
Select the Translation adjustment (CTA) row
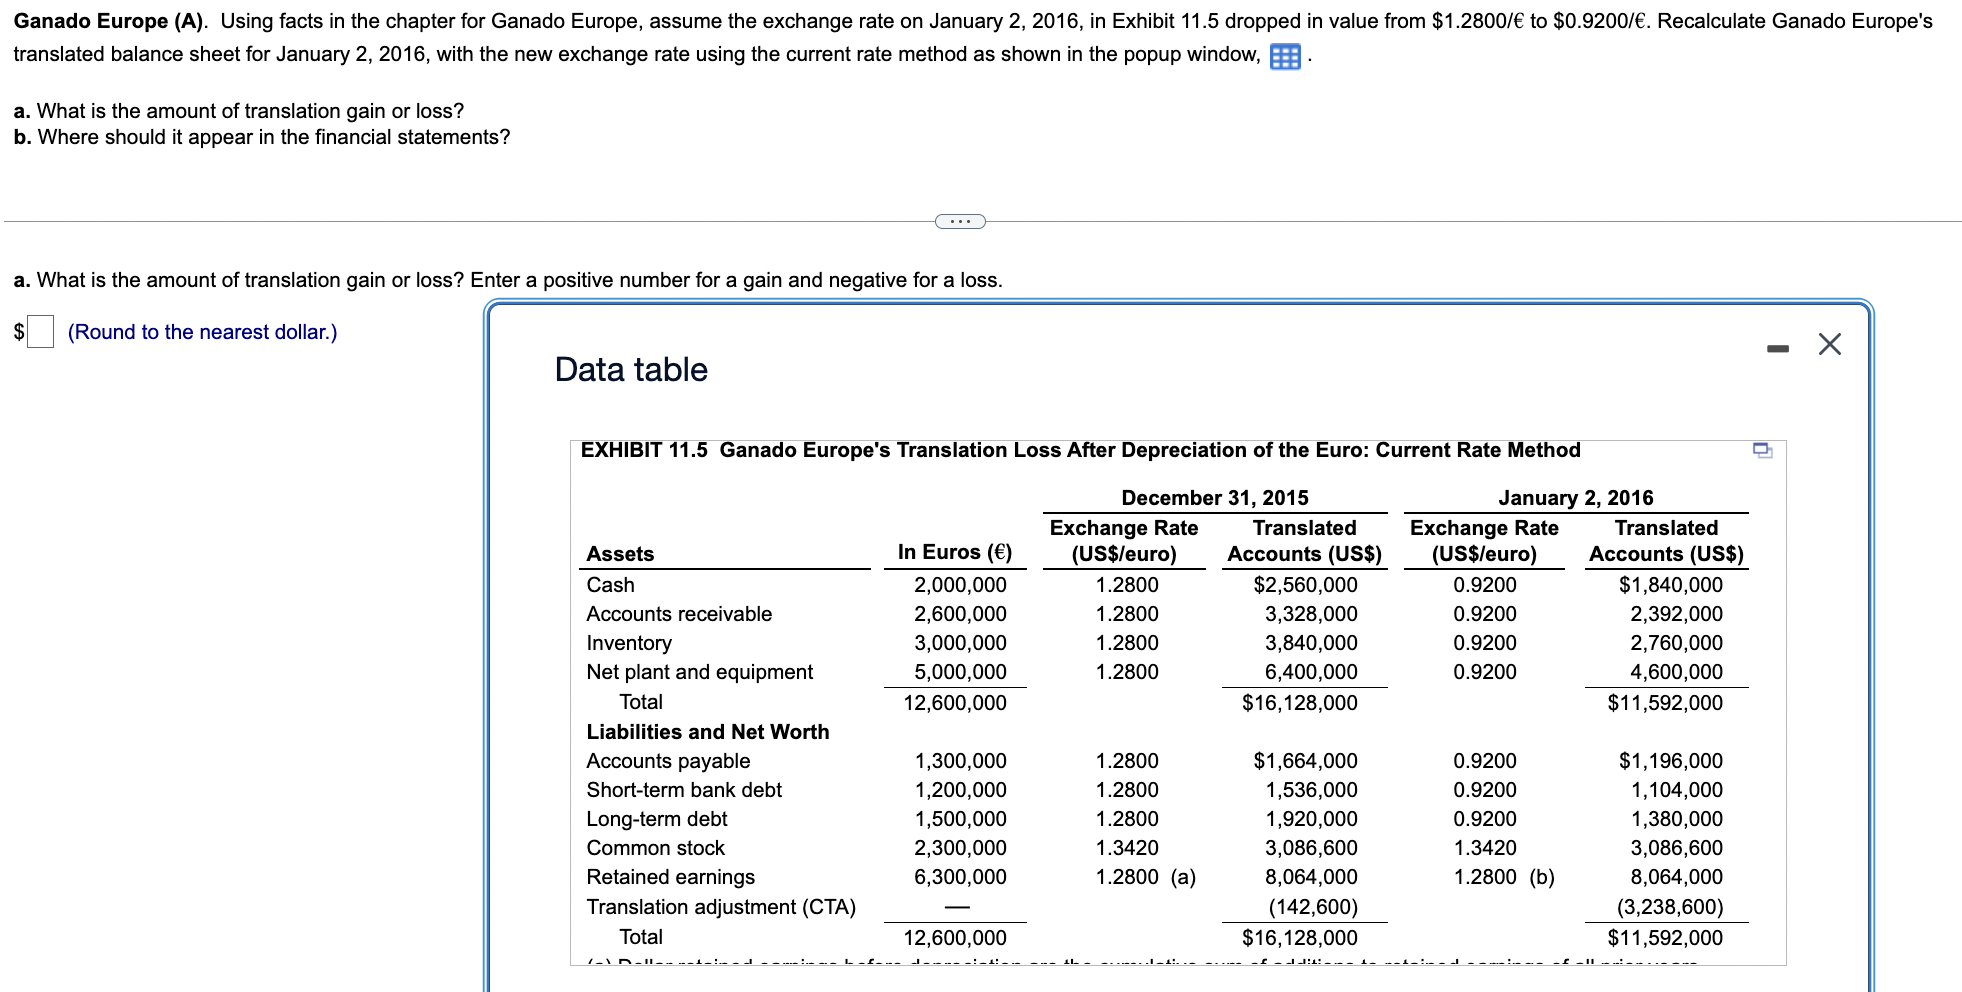tap(721, 907)
